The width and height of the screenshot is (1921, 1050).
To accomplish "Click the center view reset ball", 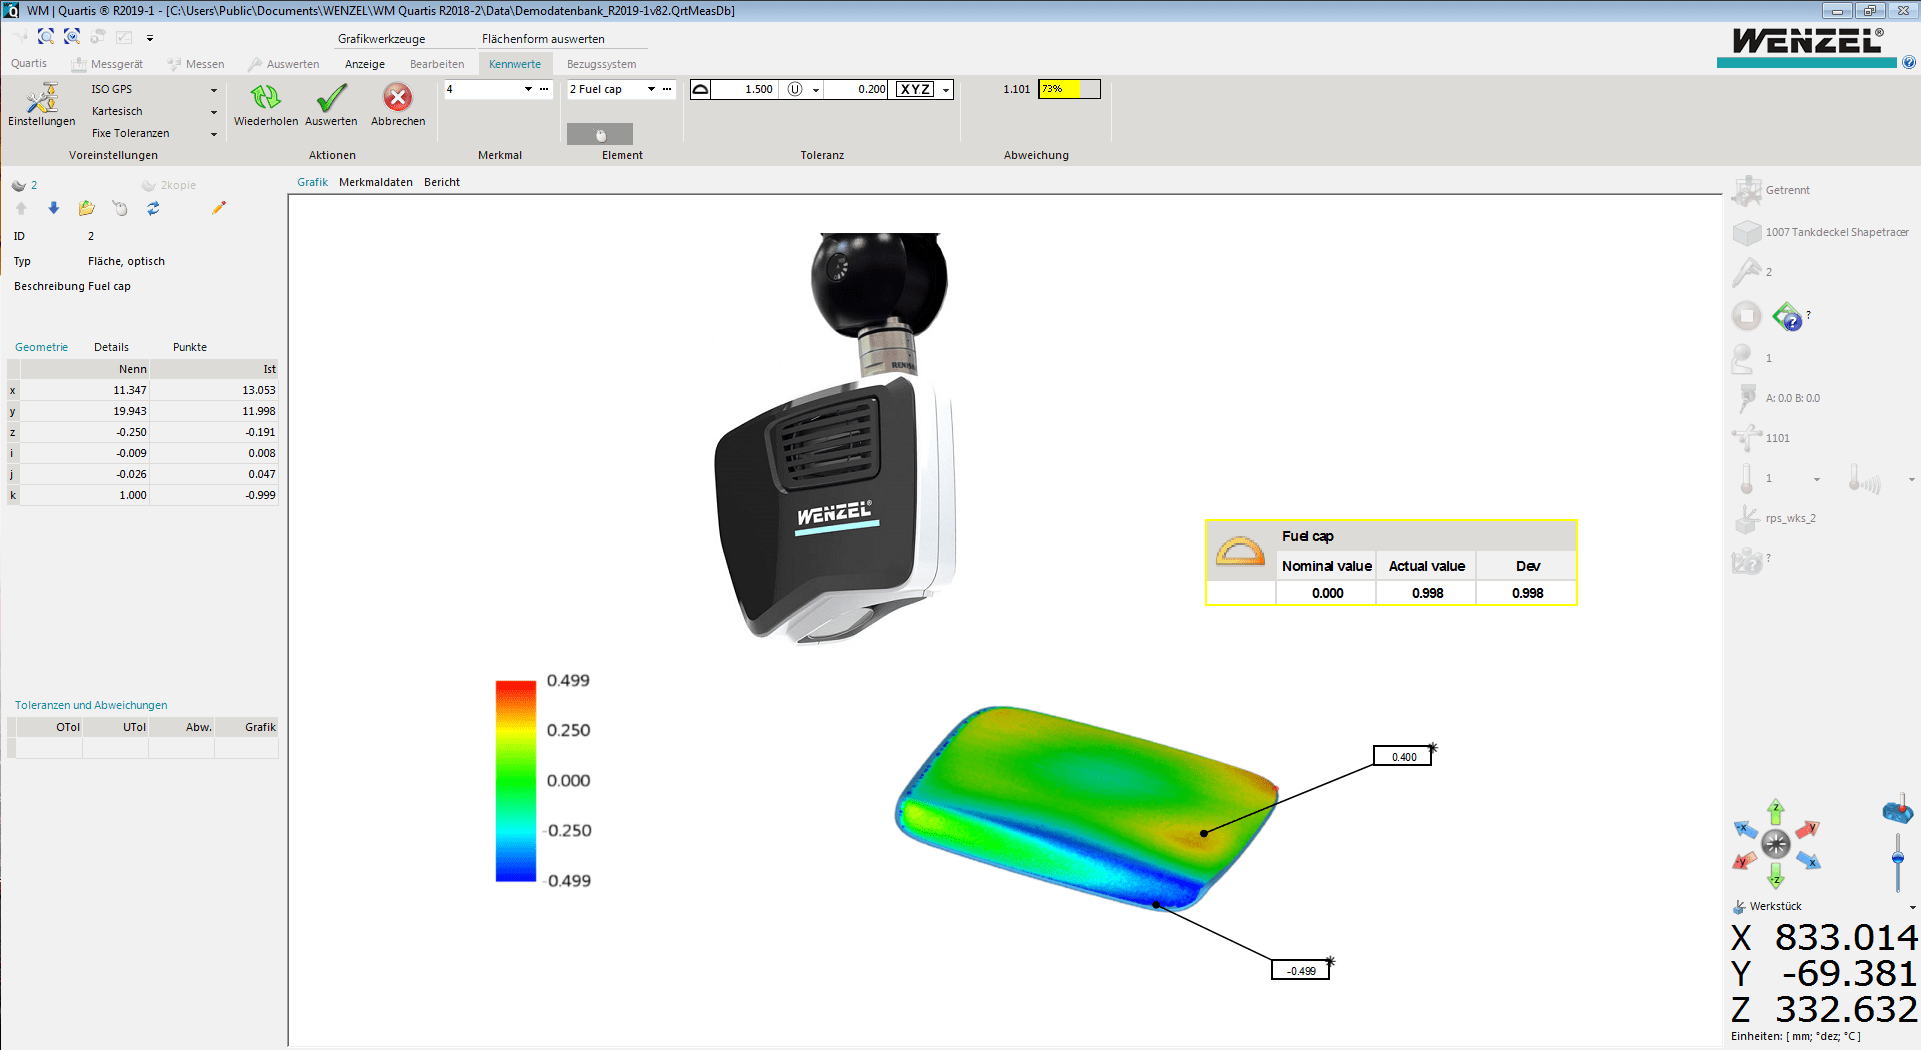I will coord(1776,844).
